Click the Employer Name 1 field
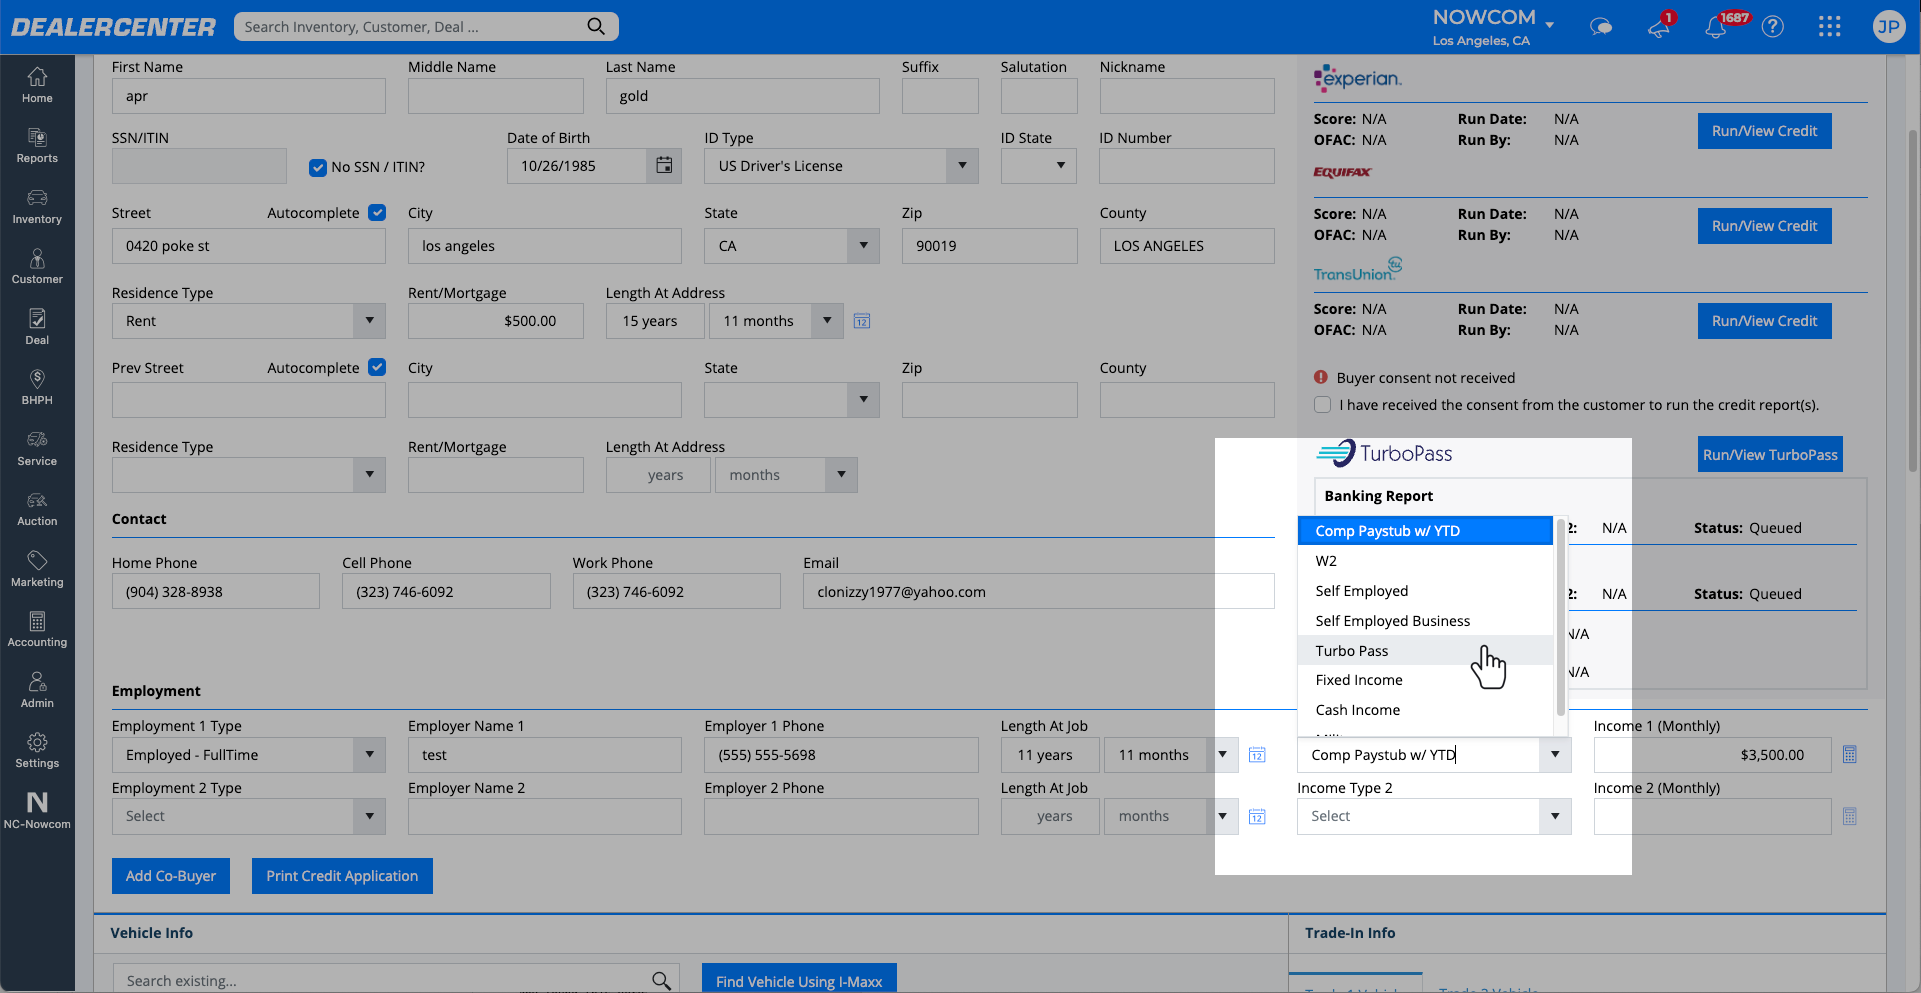 pos(545,755)
